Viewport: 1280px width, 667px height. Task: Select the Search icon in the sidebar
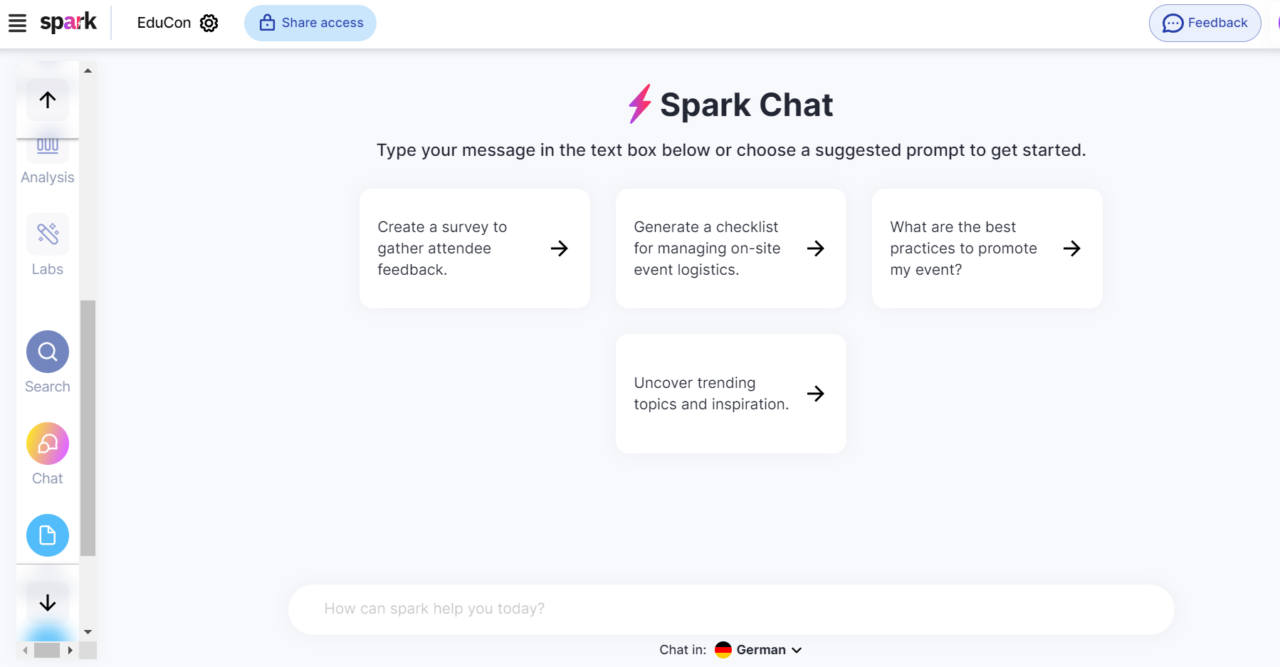pos(47,352)
